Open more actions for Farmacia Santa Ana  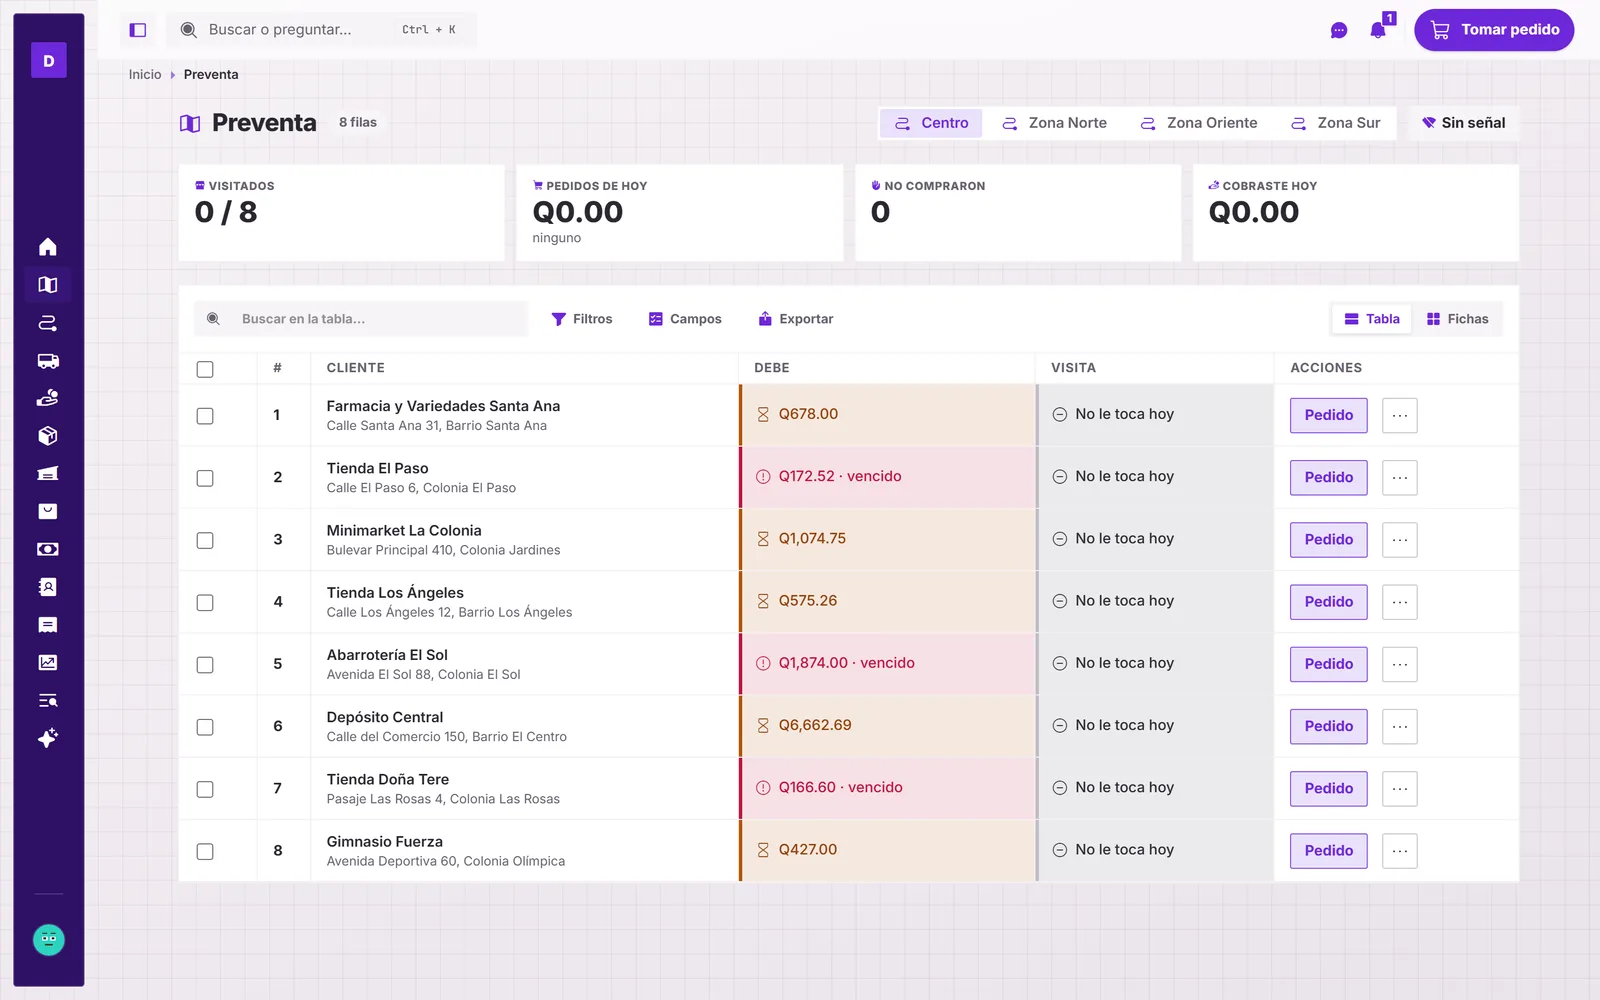1400,415
